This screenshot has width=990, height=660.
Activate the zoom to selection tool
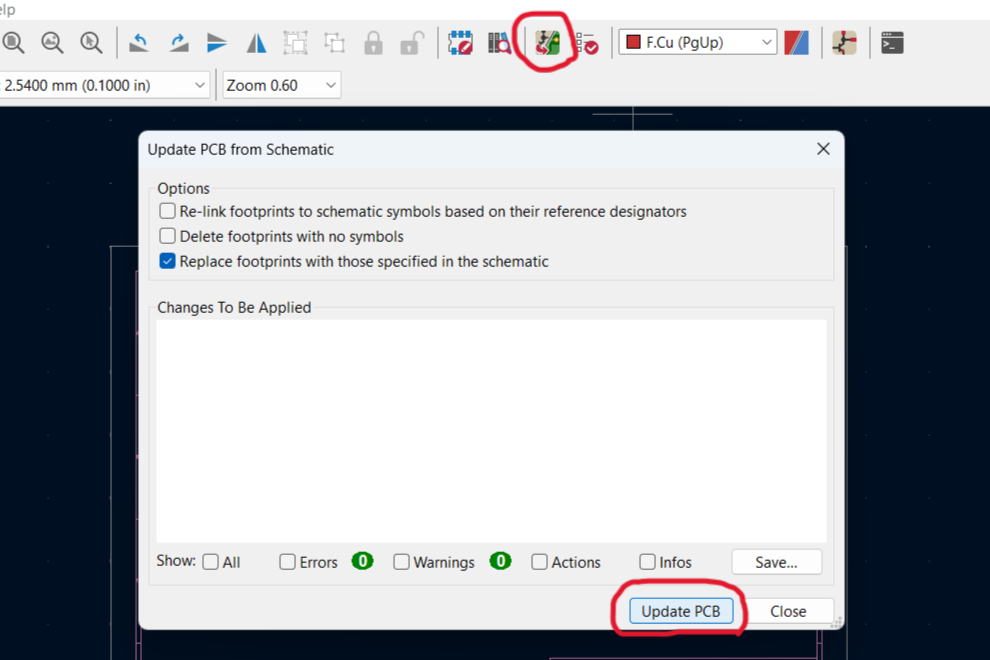[92, 43]
